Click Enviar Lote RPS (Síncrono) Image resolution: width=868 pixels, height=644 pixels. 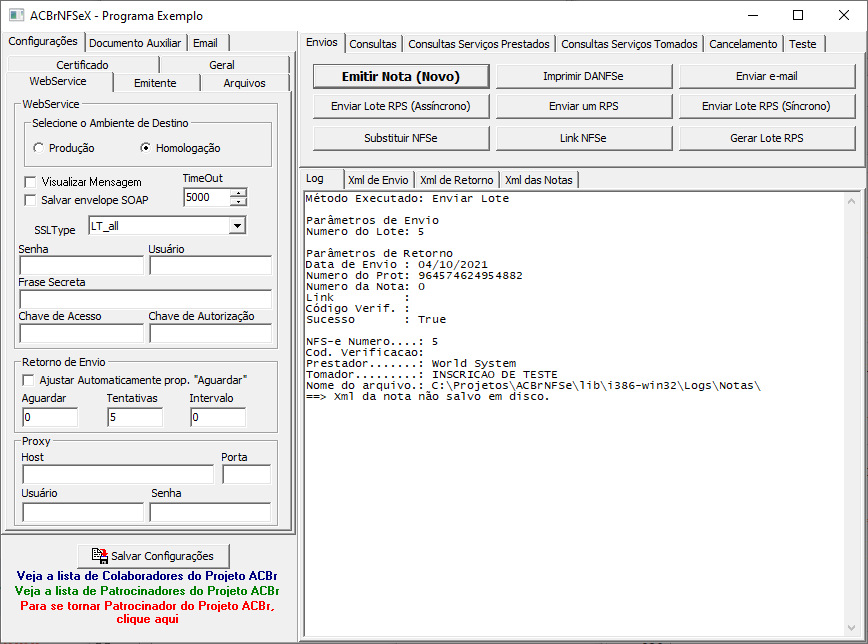click(767, 106)
